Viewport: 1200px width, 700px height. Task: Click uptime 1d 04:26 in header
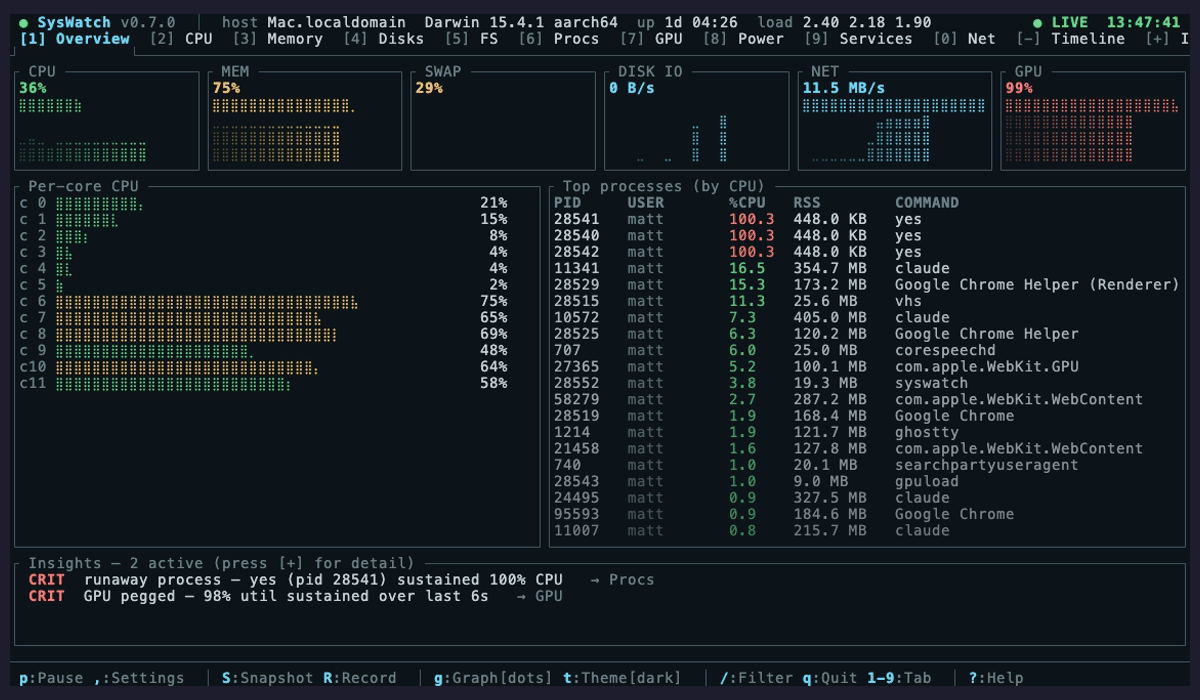687,22
